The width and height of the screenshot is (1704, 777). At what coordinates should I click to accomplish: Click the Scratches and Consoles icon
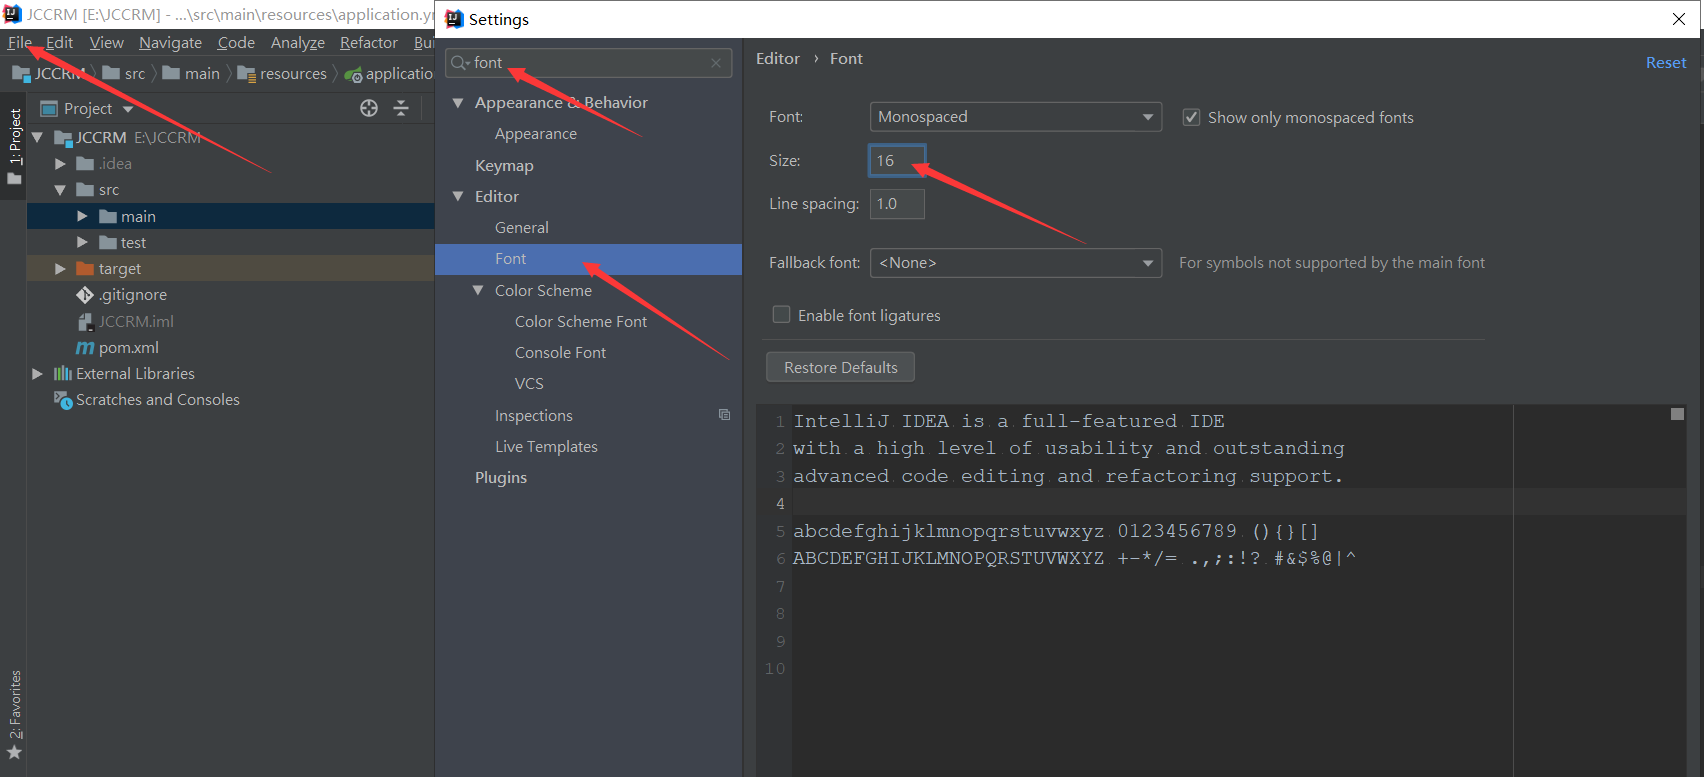pos(63,399)
